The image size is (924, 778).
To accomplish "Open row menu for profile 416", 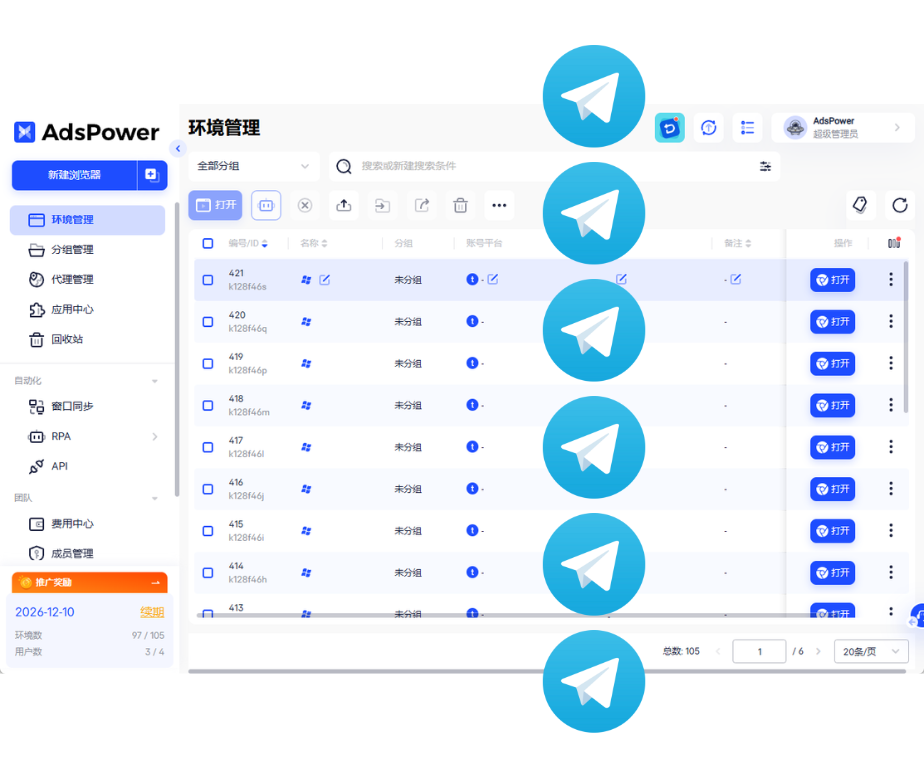I will 891,489.
